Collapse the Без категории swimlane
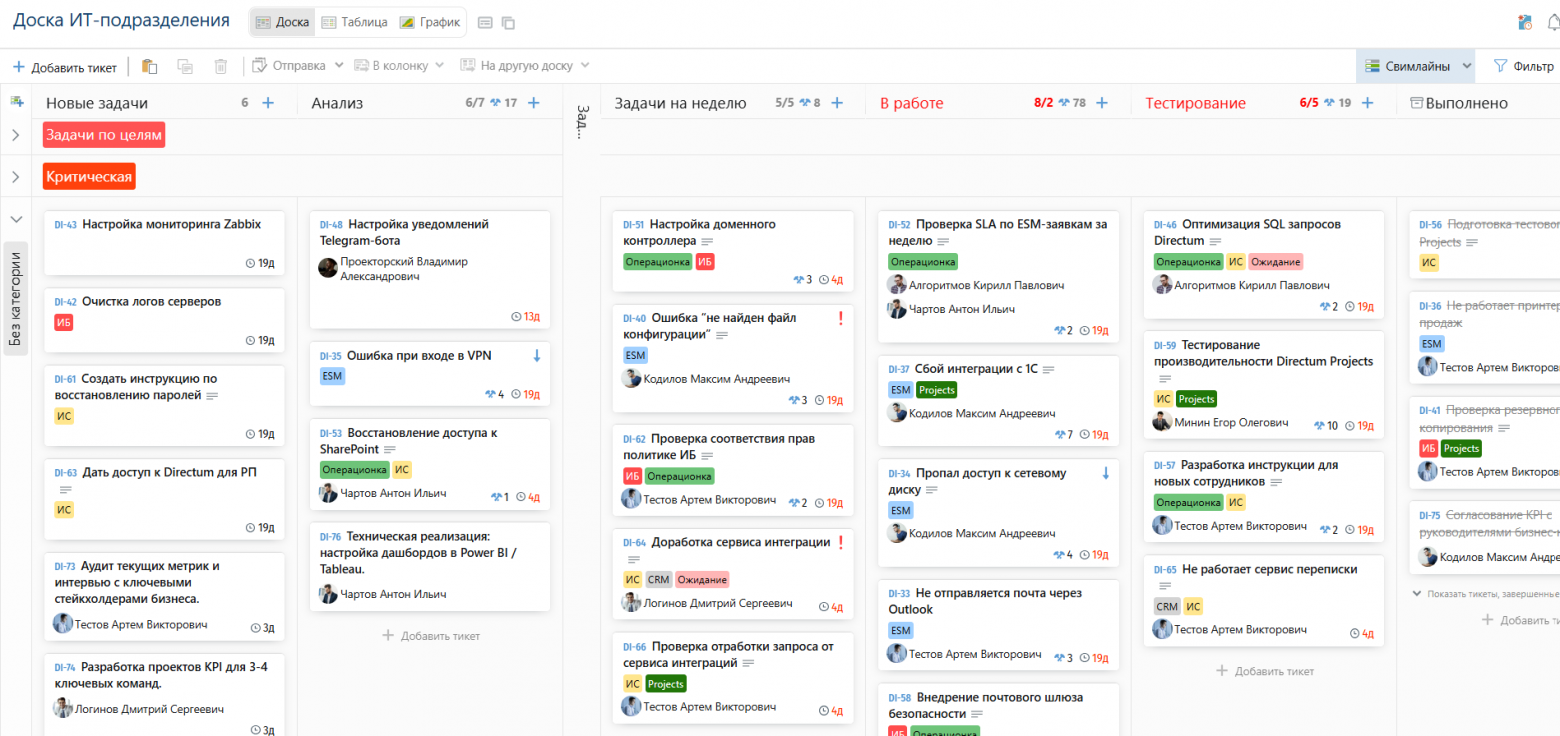 tap(16, 219)
